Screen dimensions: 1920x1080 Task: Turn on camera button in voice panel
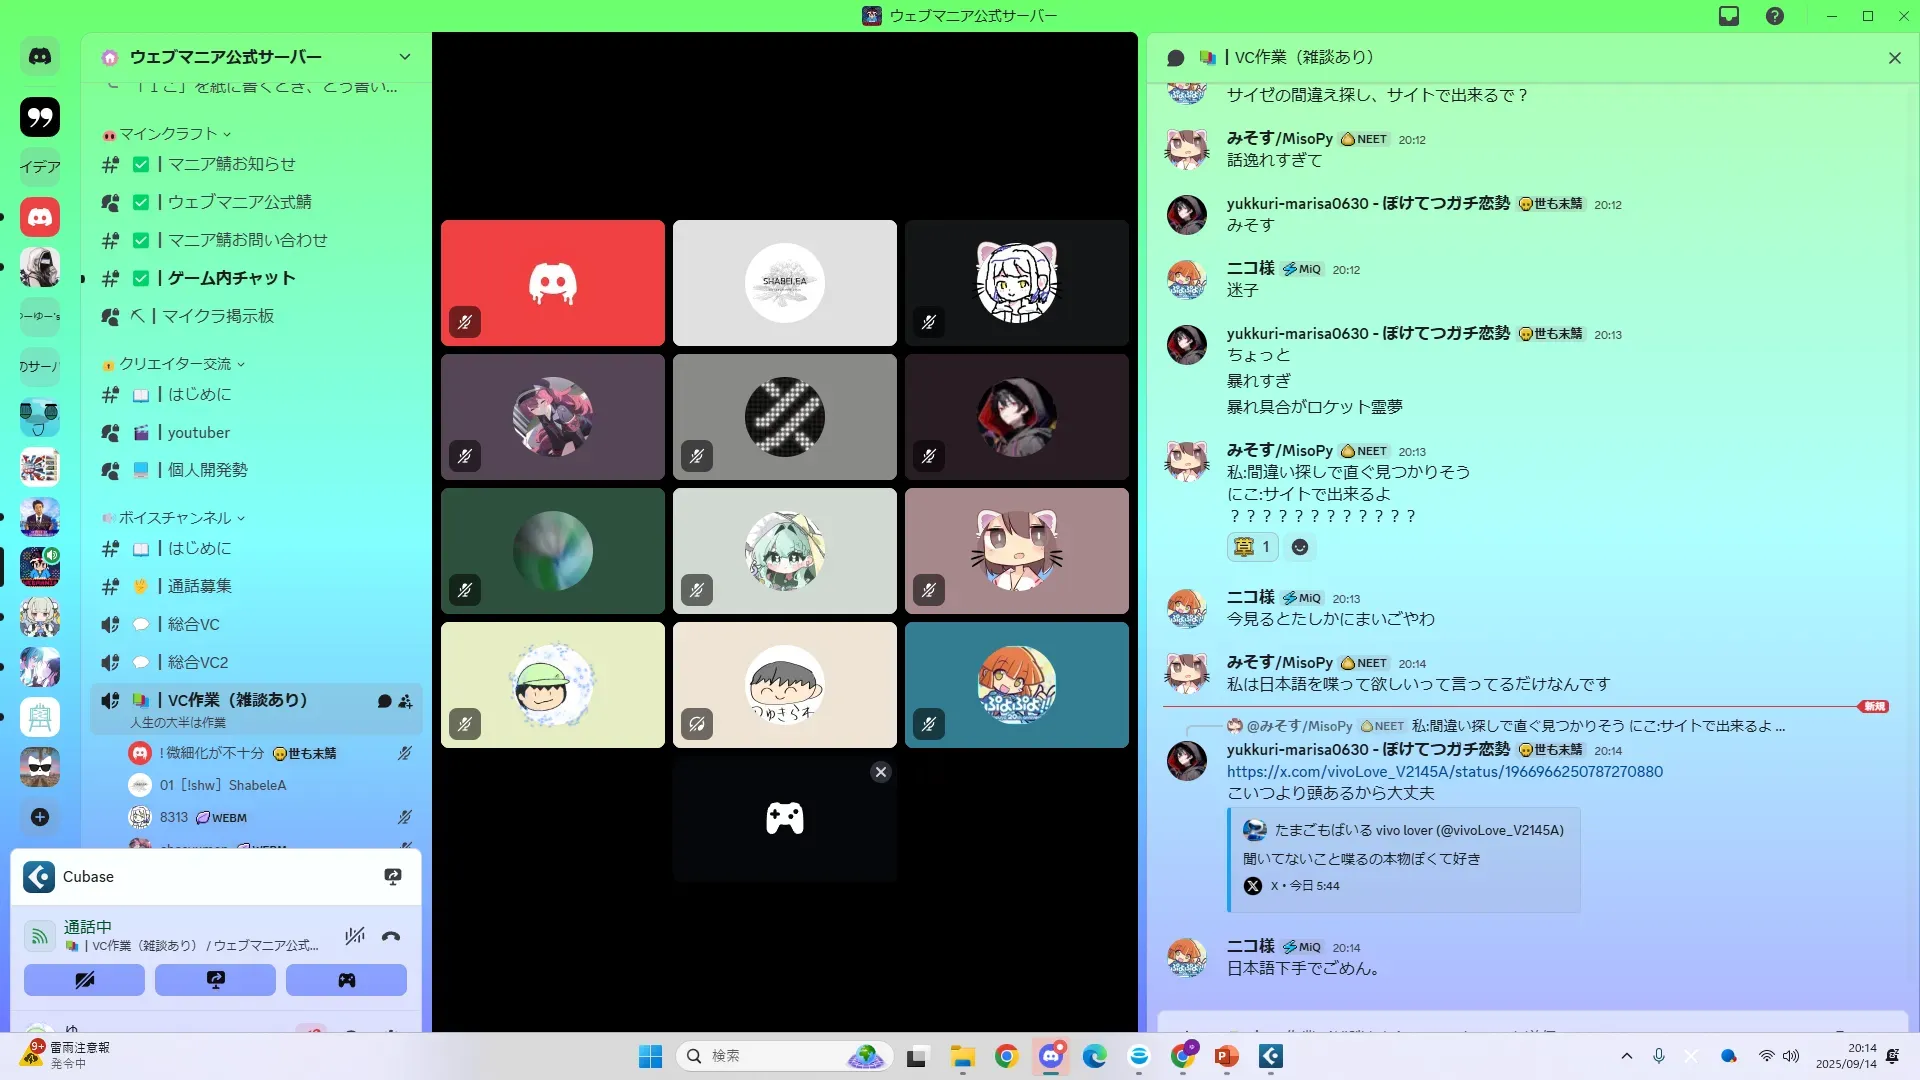(84, 980)
